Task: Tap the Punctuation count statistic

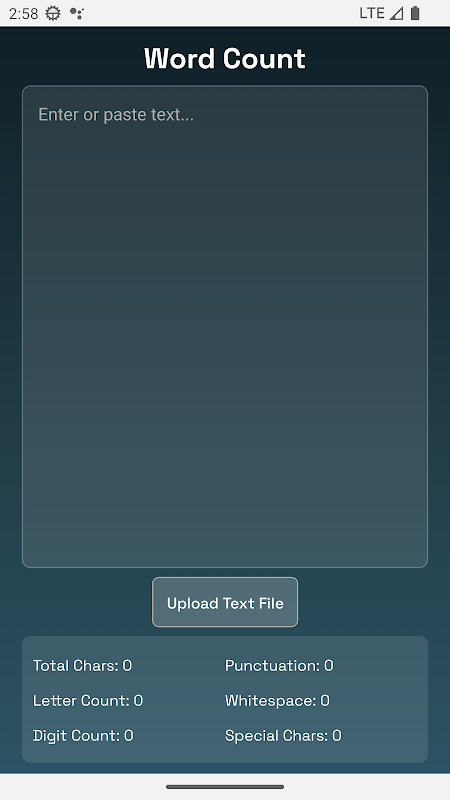Action: (279, 665)
